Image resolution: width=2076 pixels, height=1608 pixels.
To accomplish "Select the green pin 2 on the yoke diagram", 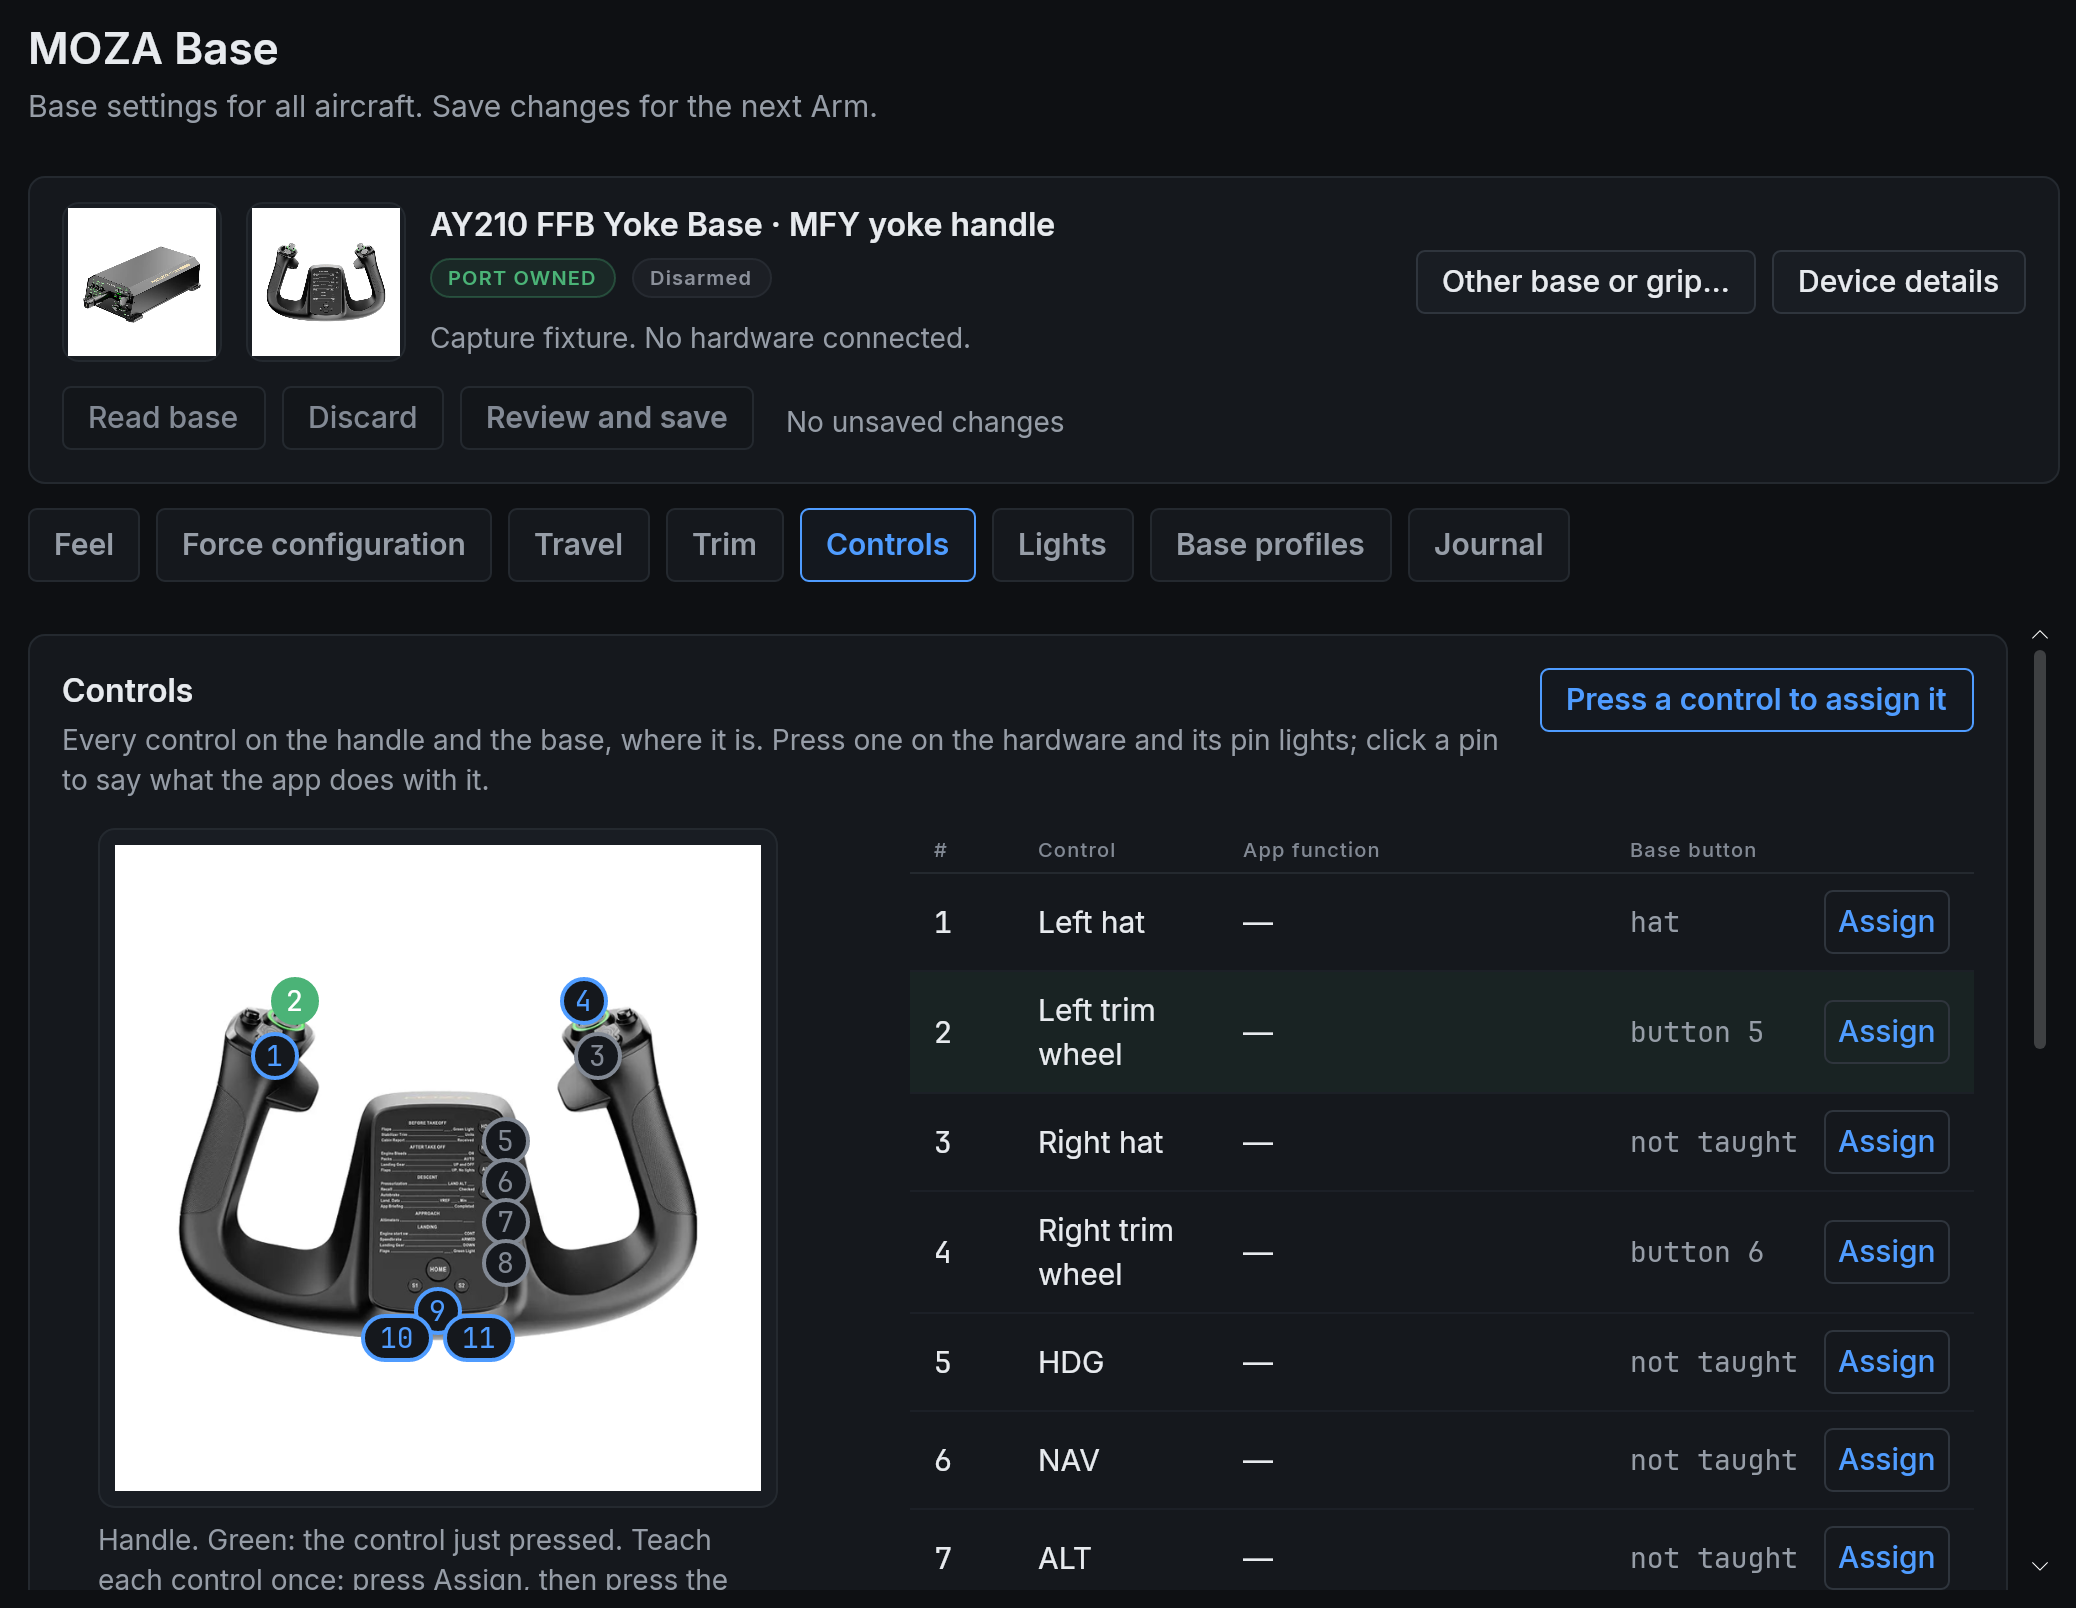I will (294, 1001).
